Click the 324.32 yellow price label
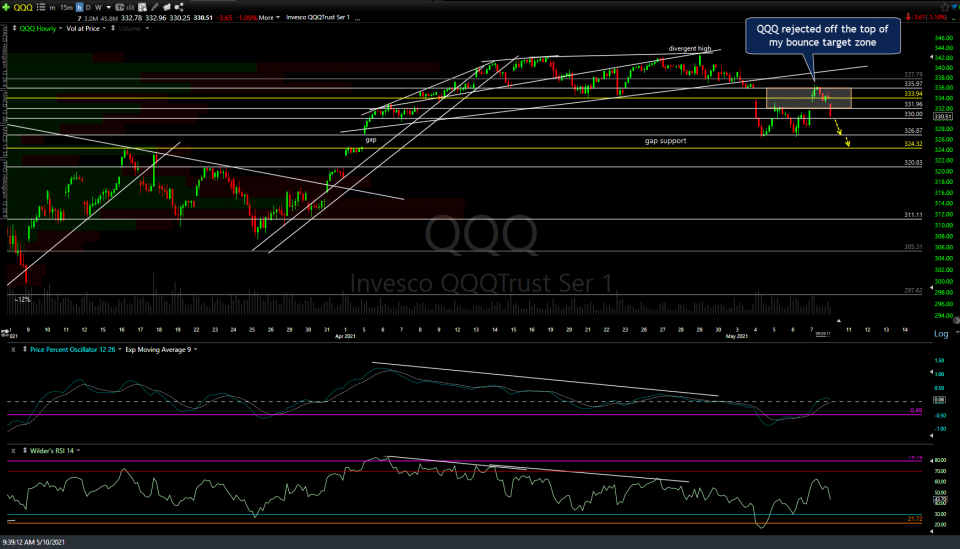The height and width of the screenshot is (549, 960). pyautogui.click(x=913, y=144)
